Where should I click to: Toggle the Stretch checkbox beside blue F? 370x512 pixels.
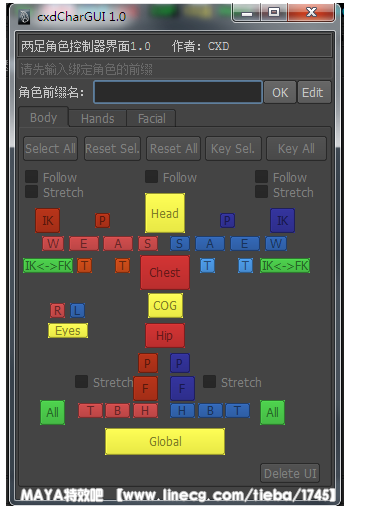click(209, 382)
